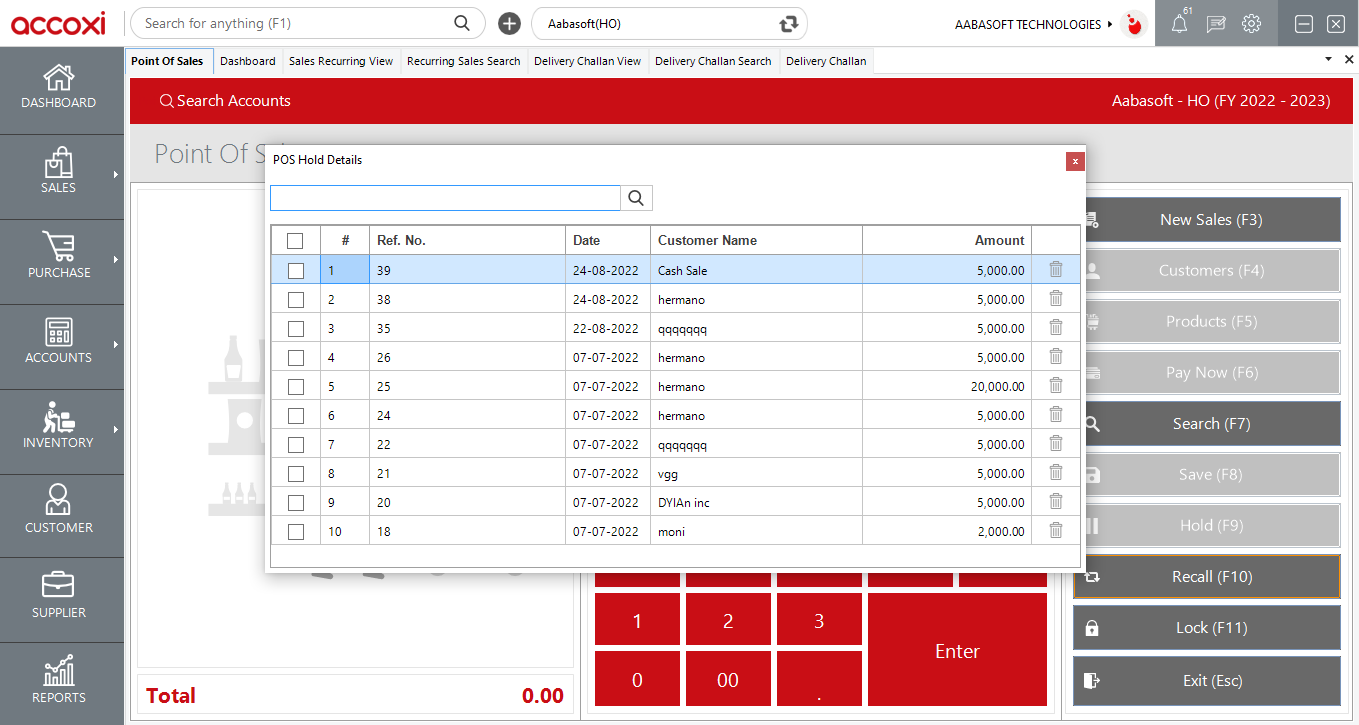The image size is (1359, 725).
Task: Click the plus quick-create icon
Action: point(509,23)
